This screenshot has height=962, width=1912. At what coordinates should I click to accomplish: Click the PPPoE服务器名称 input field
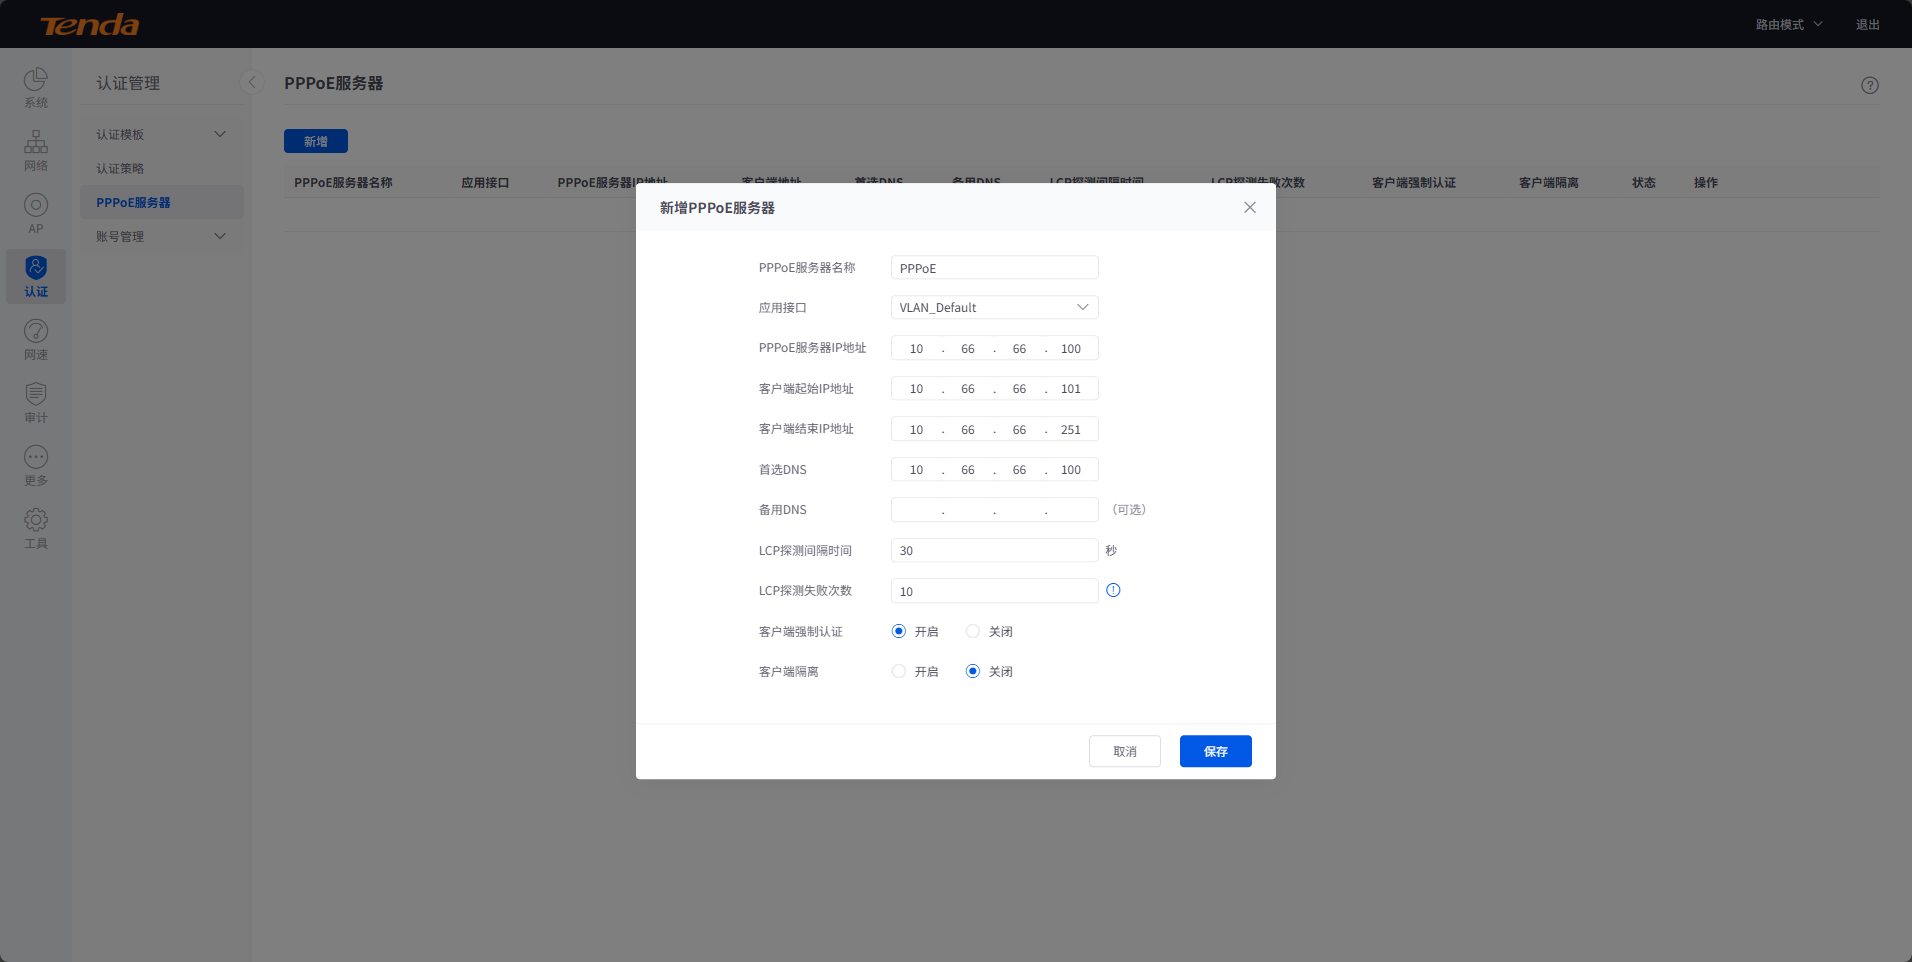[994, 268]
